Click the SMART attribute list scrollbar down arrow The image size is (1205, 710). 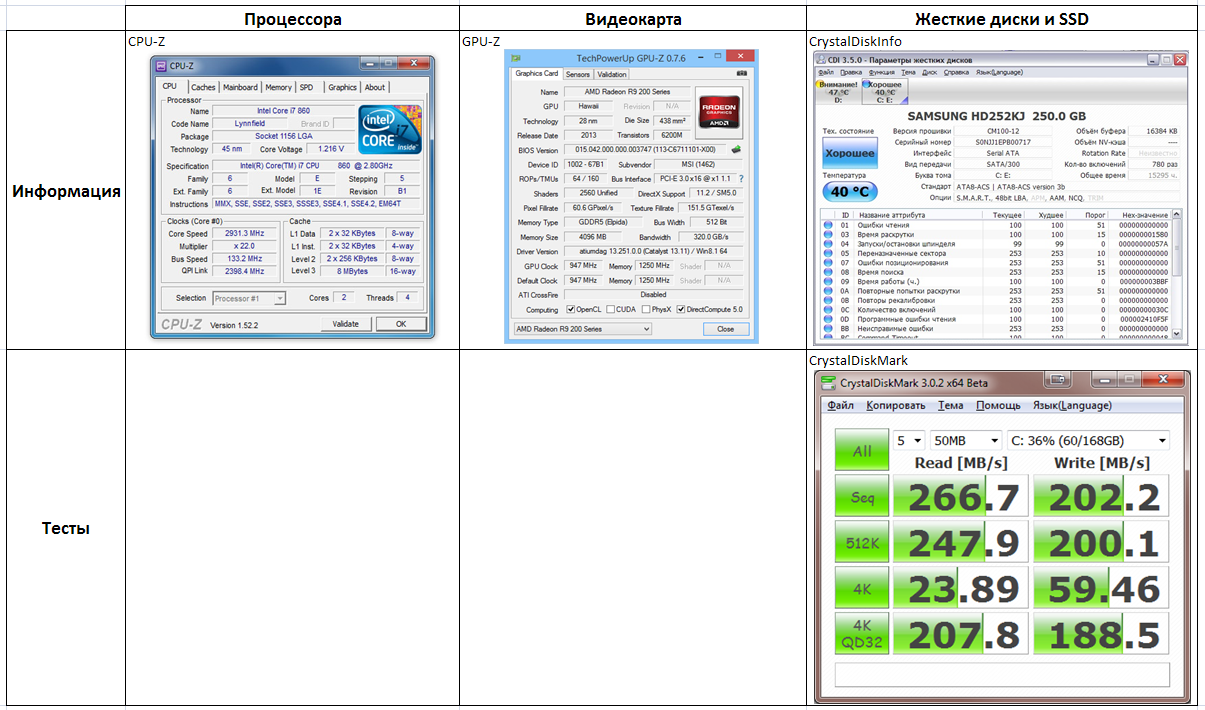[x=1176, y=334]
